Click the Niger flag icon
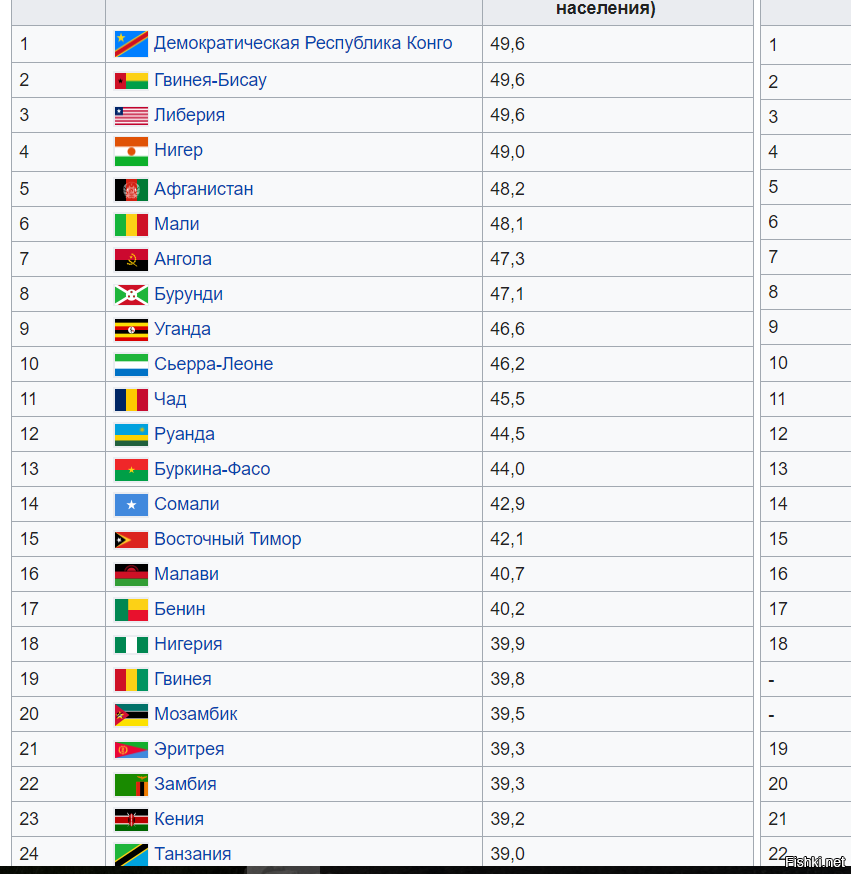 [131, 151]
